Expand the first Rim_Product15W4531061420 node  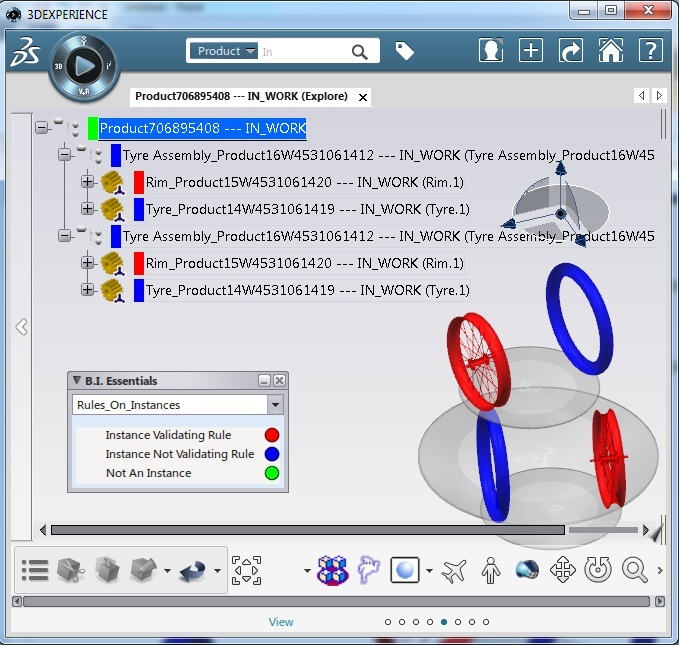point(88,182)
